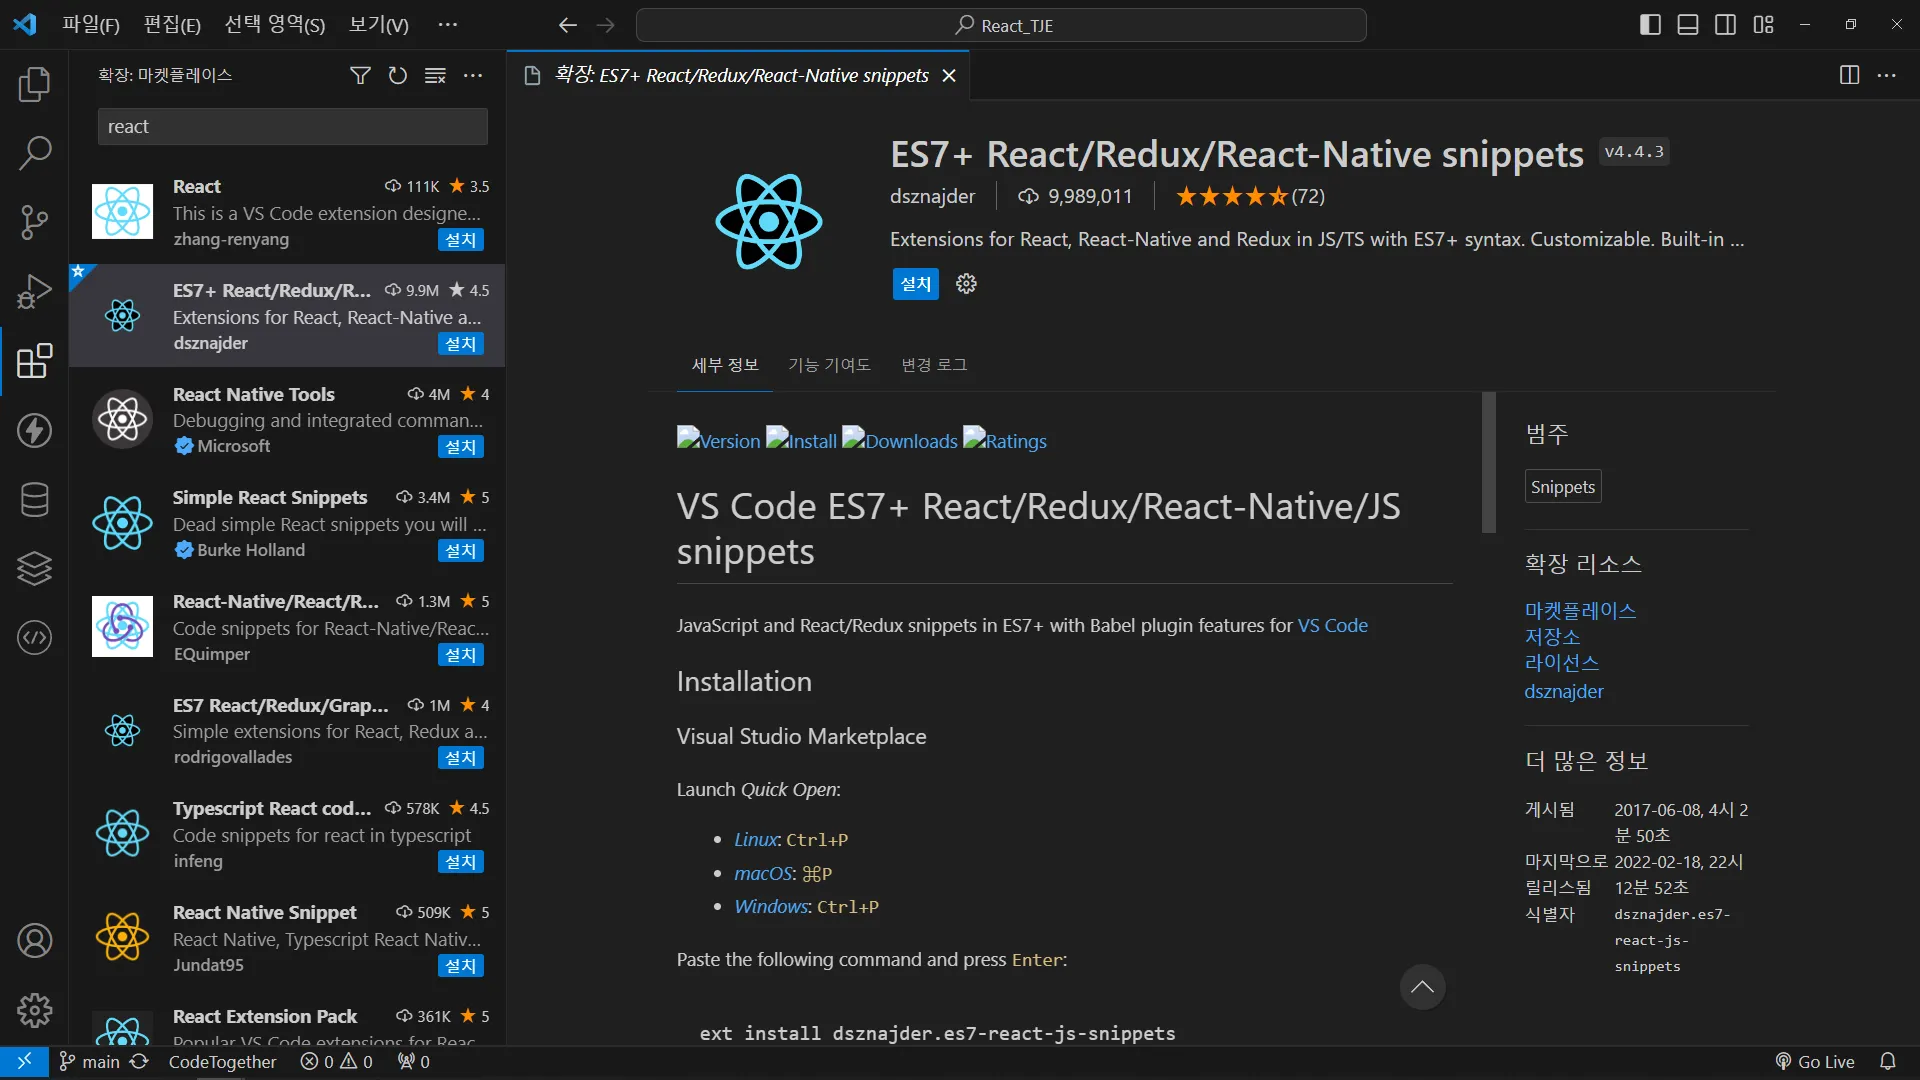Open the Source Control view
Screen dimensions: 1920x1080
tap(34, 222)
